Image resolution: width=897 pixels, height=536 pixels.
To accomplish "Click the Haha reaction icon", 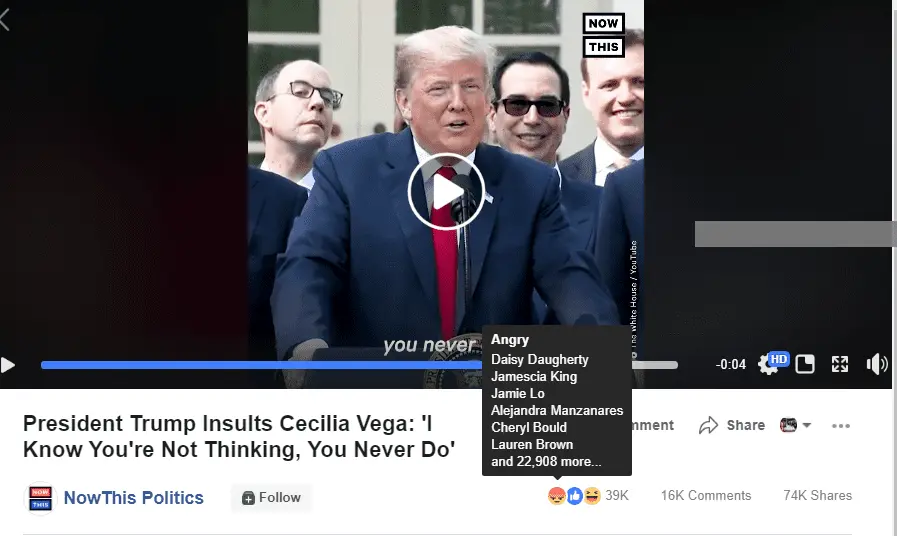I will 592,495.
